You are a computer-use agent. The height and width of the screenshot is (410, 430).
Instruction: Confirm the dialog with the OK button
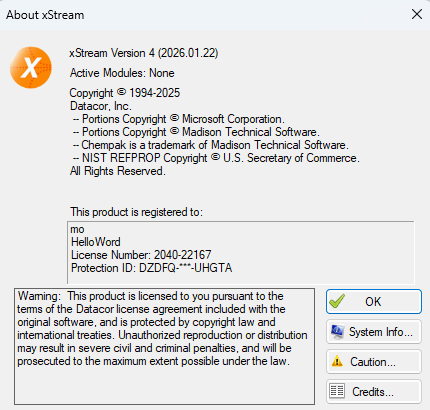tap(374, 302)
